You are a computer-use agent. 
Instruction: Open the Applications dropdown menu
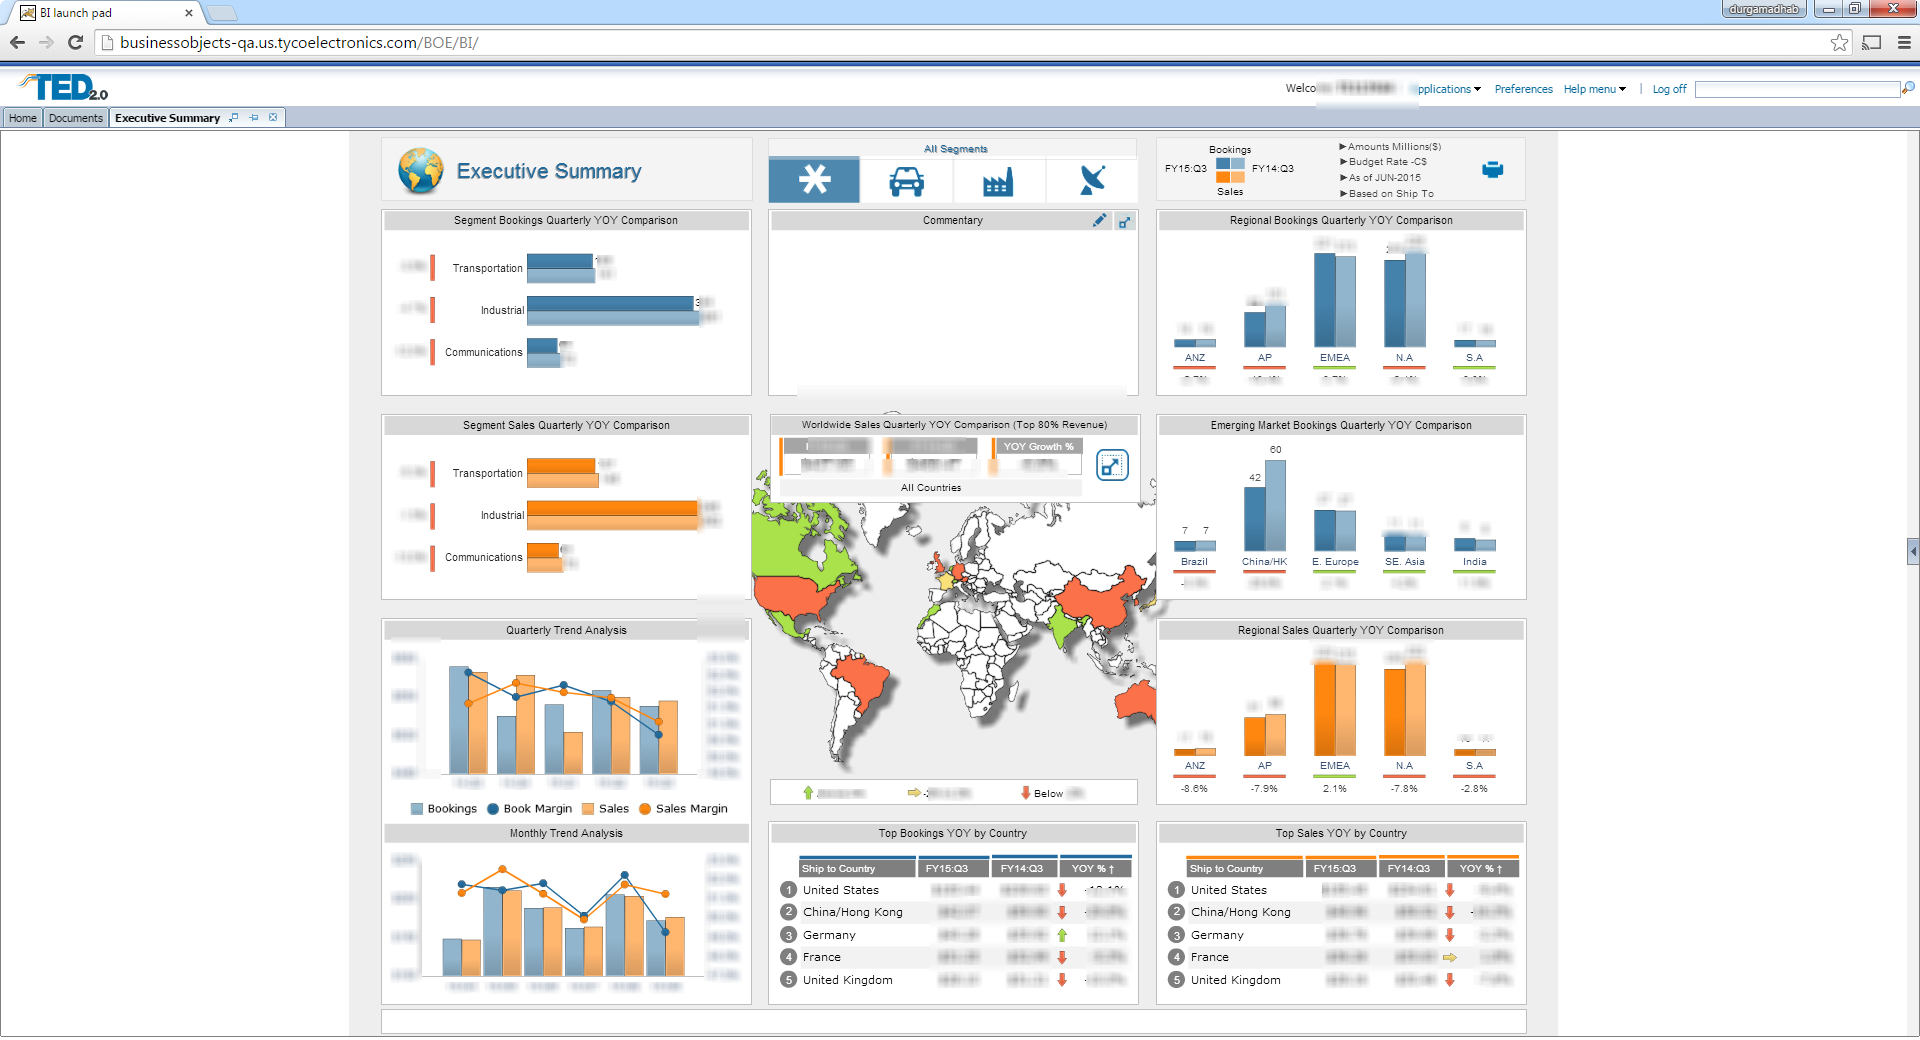pos(1447,89)
